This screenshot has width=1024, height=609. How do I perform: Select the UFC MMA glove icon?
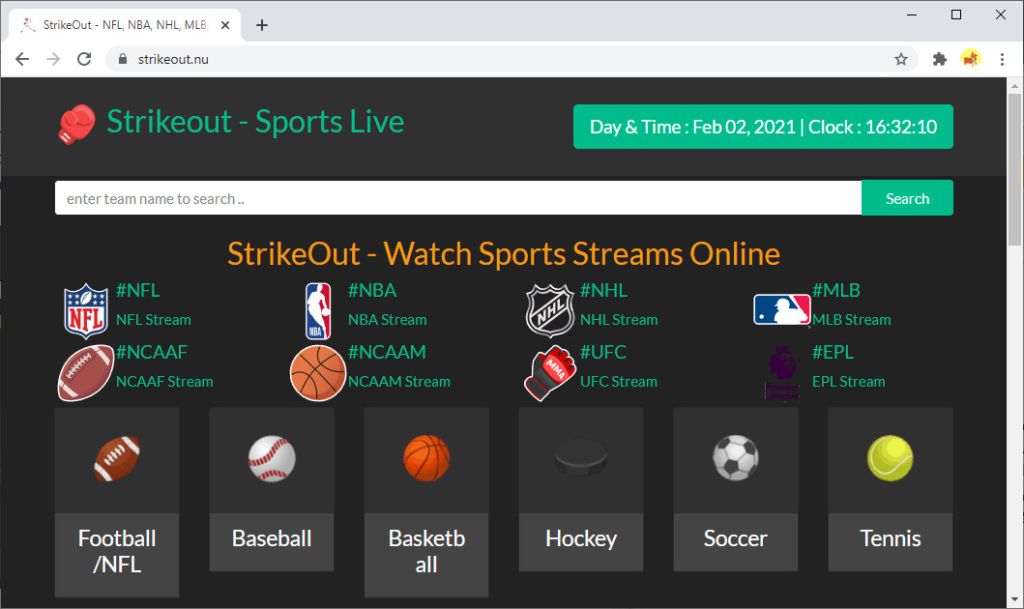pyautogui.click(x=550, y=373)
